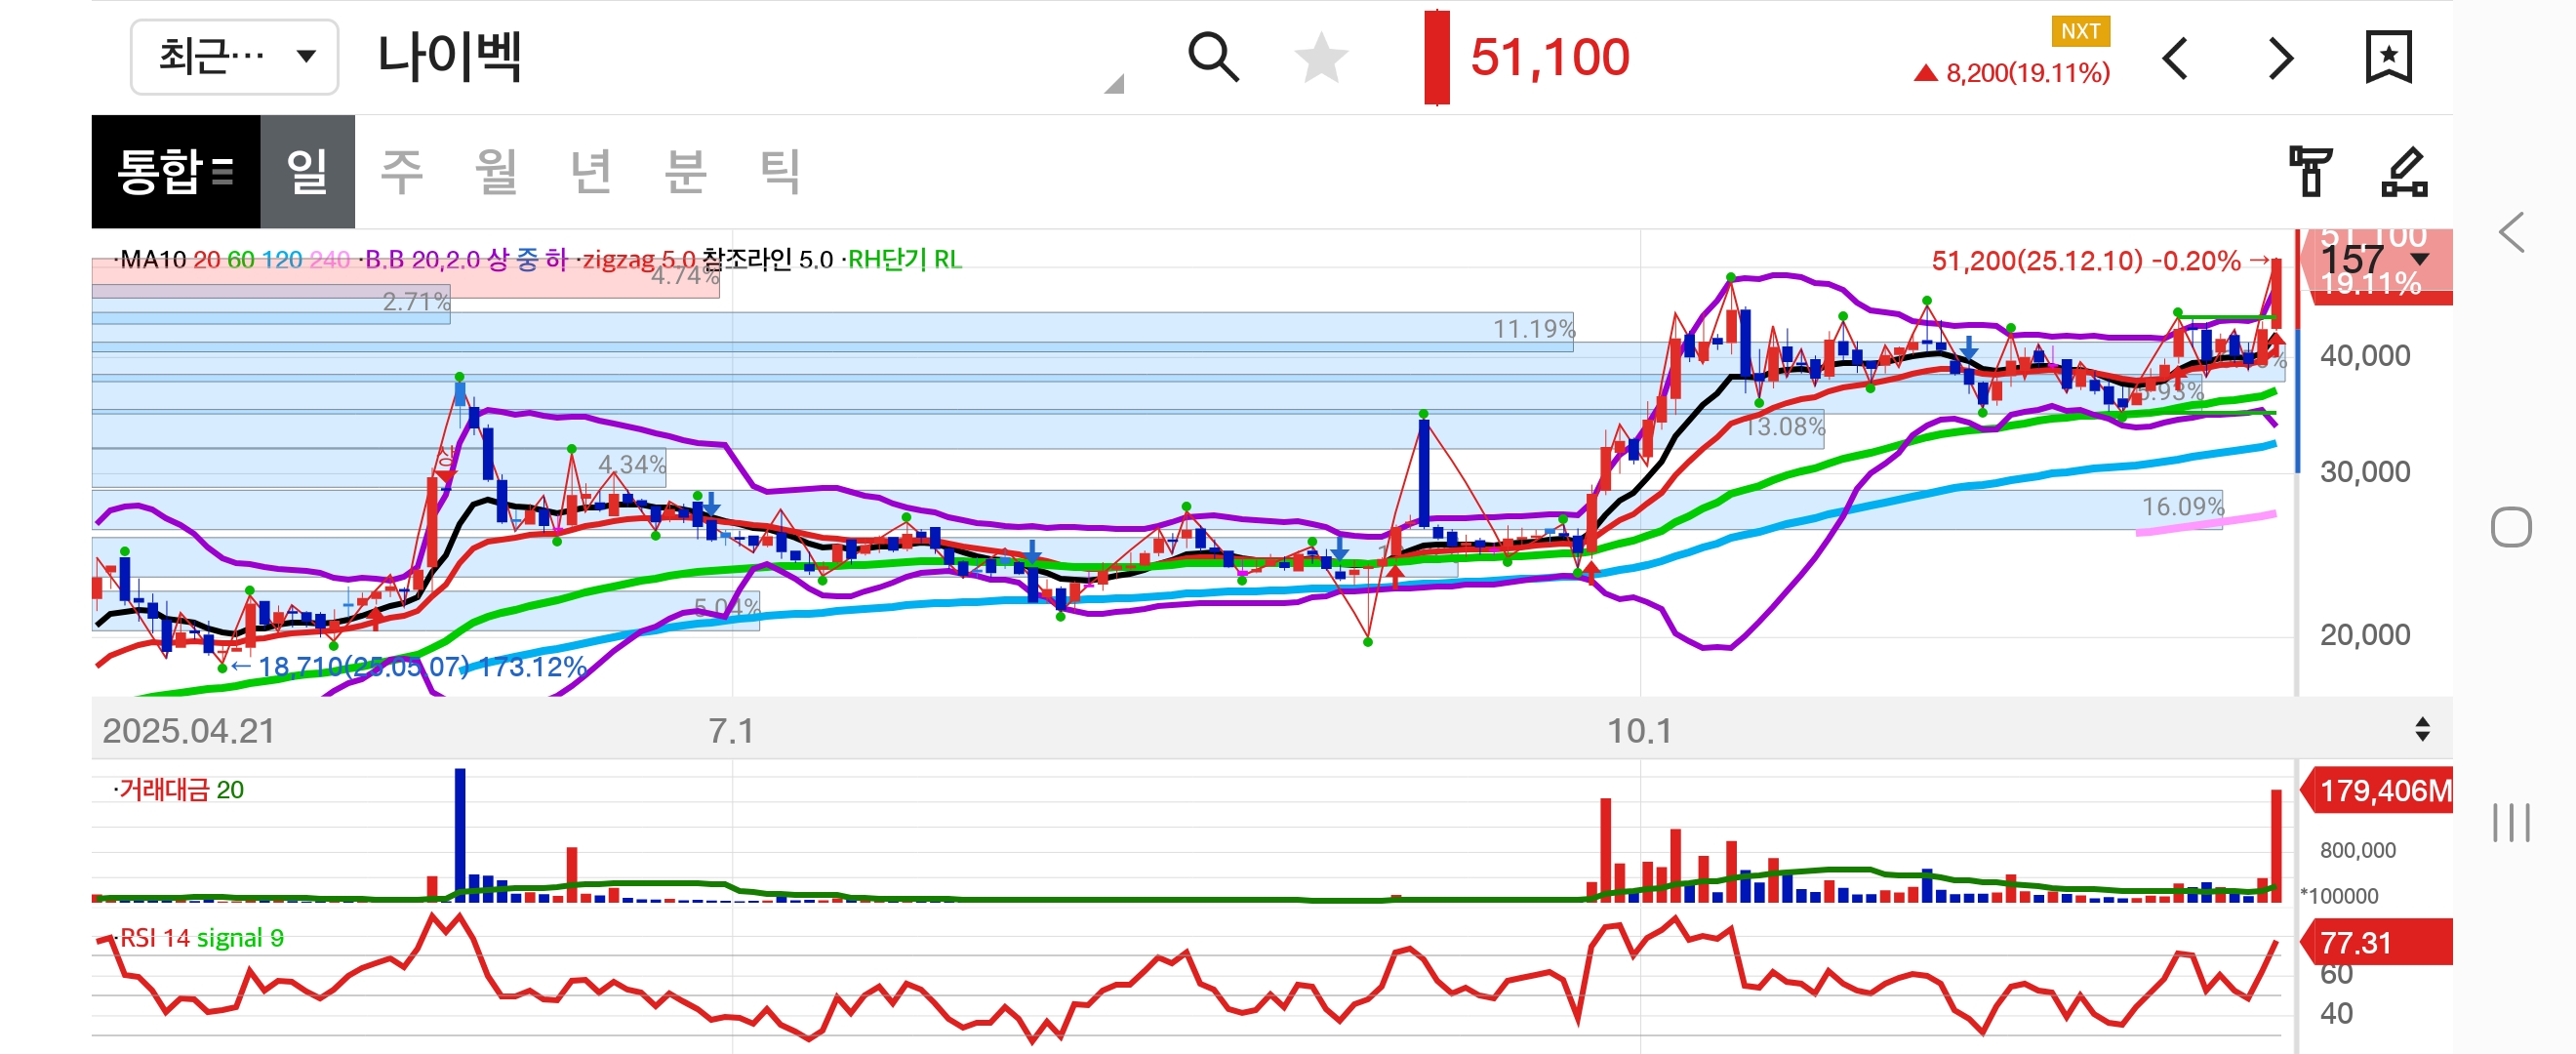
Task: Go to previous stock with left arrow
Action: 2175,58
